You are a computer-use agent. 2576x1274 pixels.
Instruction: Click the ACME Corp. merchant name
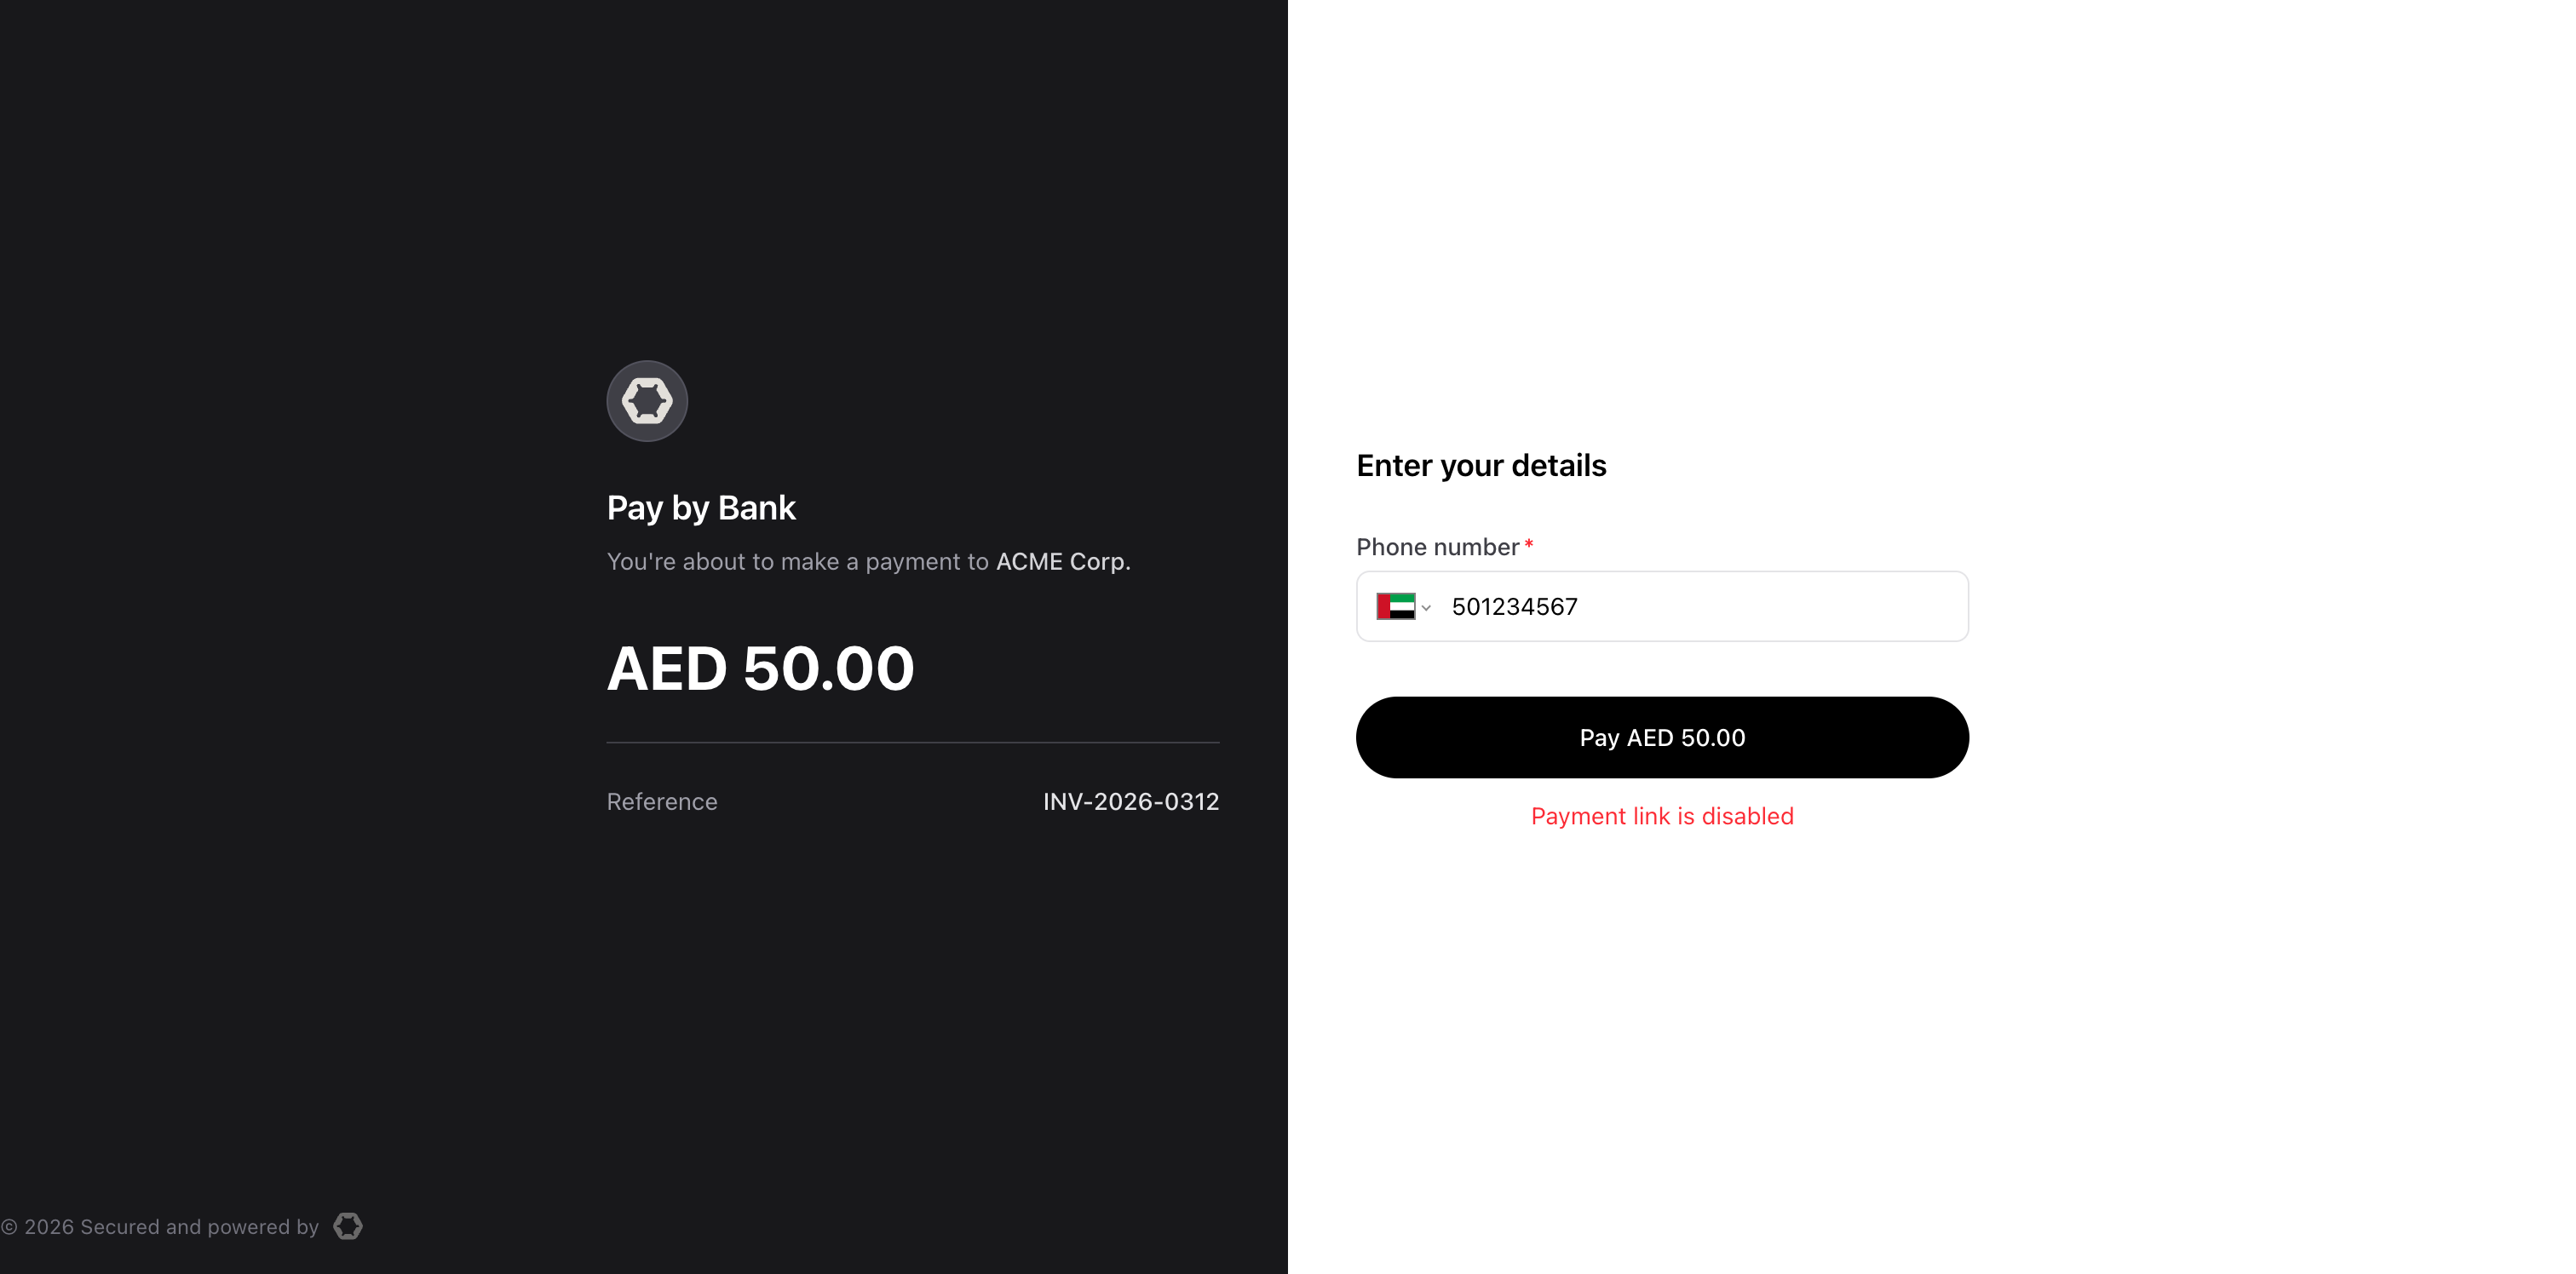point(1063,562)
